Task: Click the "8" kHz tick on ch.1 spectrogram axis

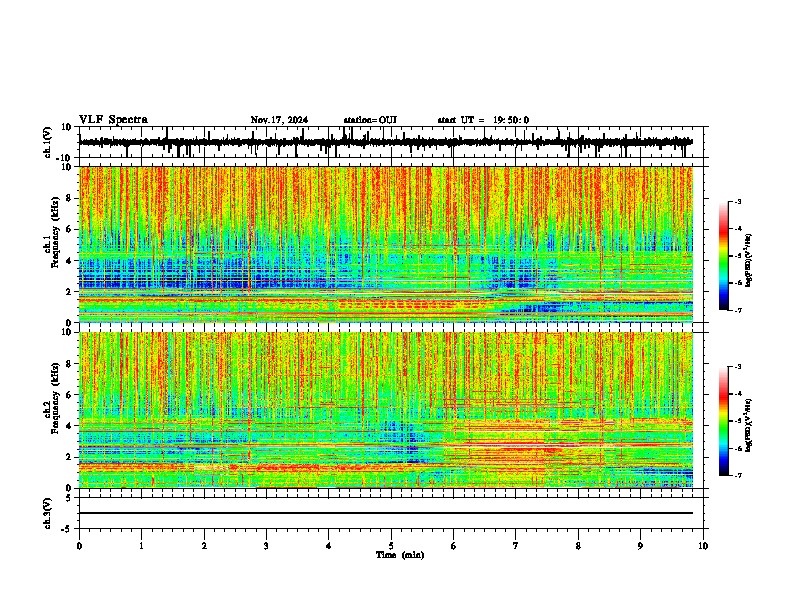Action: pyautogui.click(x=70, y=198)
